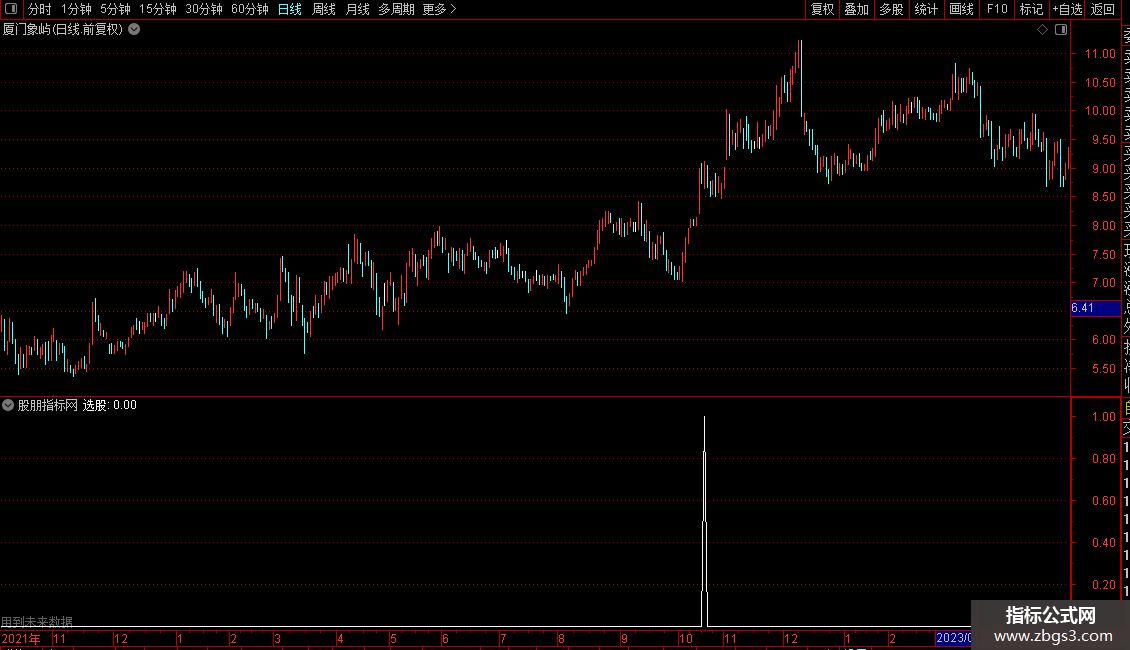Open the 股朋指标网 indicator dropdown
Viewport: 1130px width, 650px height.
[8, 405]
